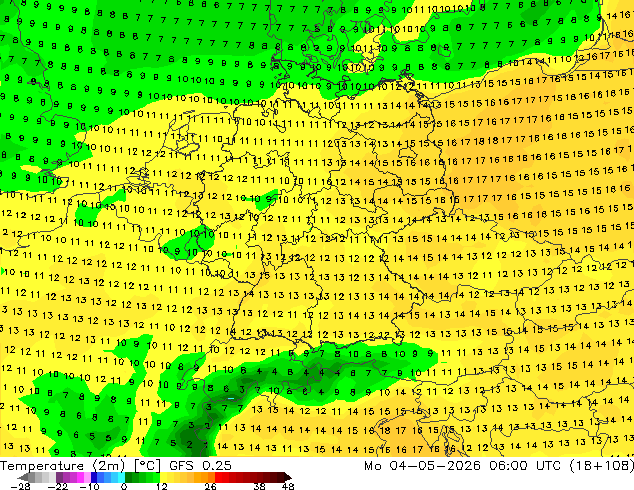This screenshot has height=490, width=634.
Task: Click the '38' legend scale label
Action: click(260, 486)
